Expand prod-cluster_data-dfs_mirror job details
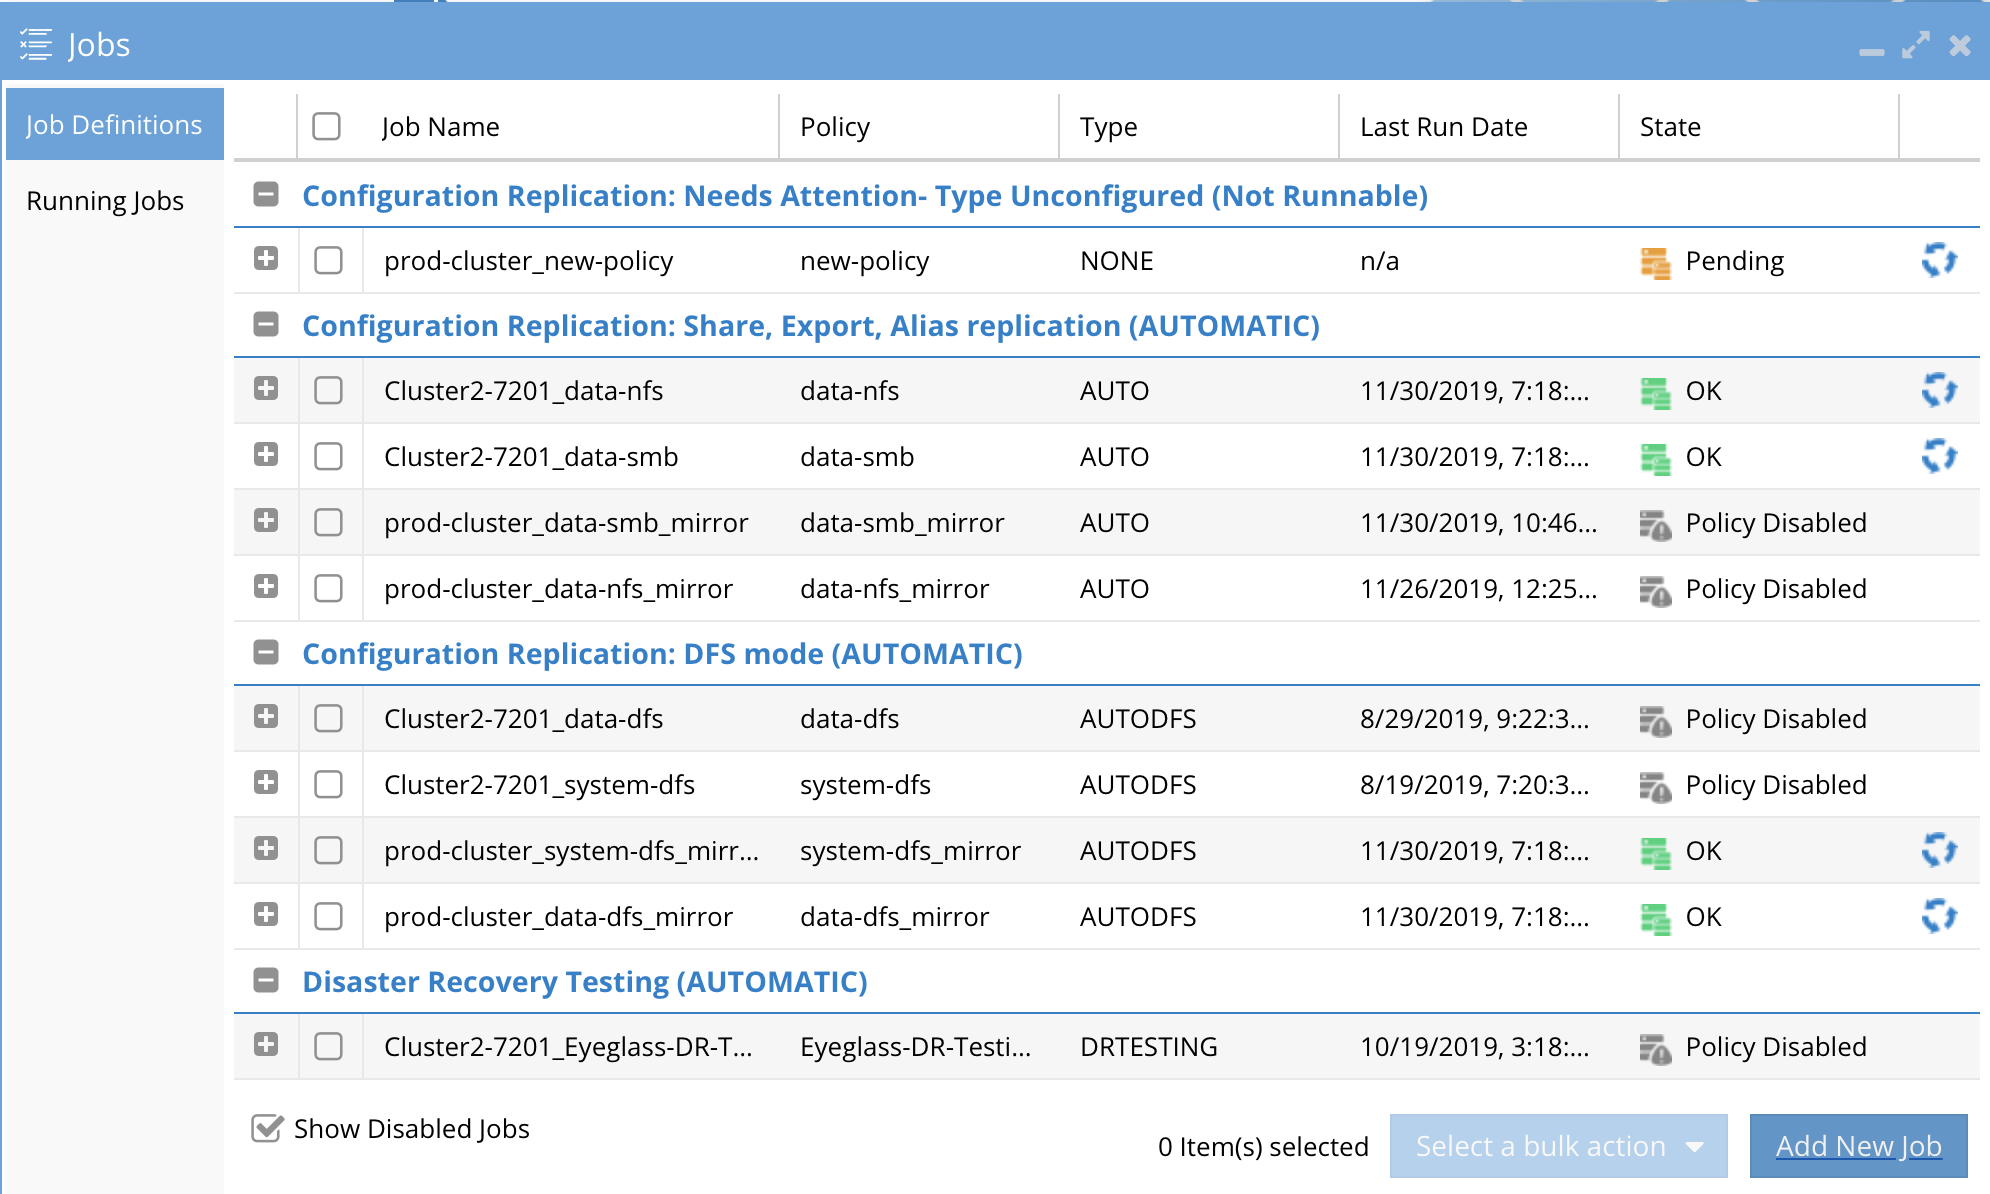Viewport: 1990px width, 1194px height. 266,914
